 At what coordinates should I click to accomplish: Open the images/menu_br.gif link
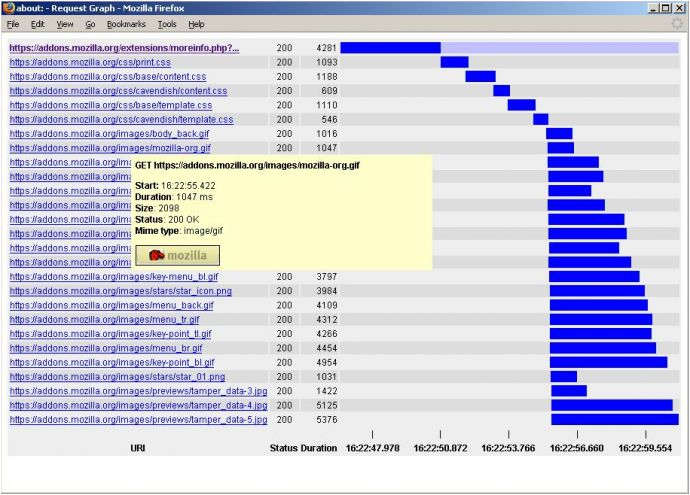click(106, 348)
